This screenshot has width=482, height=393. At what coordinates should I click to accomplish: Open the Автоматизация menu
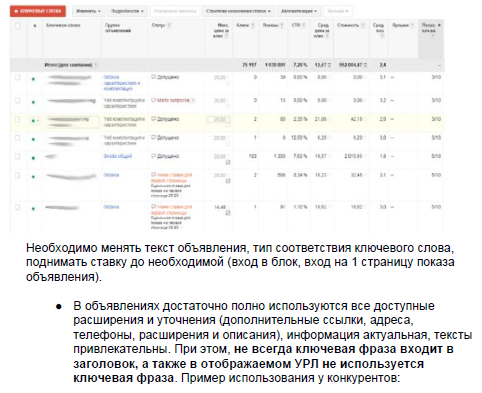coord(298,11)
